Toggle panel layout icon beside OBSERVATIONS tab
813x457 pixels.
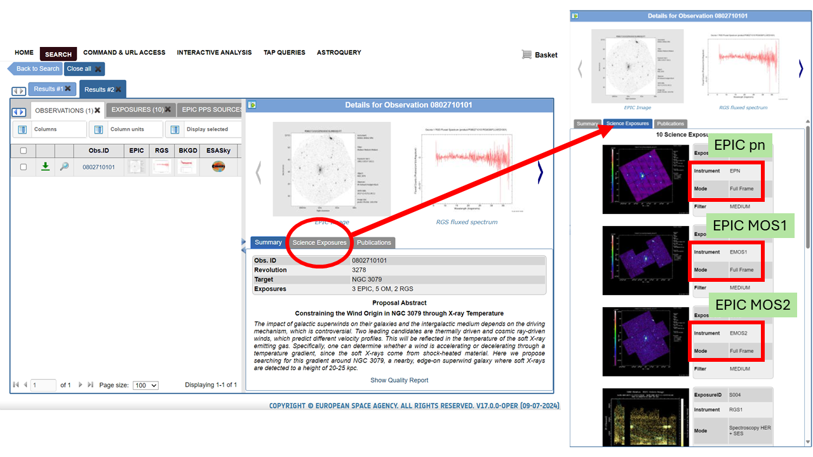point(19,112)
